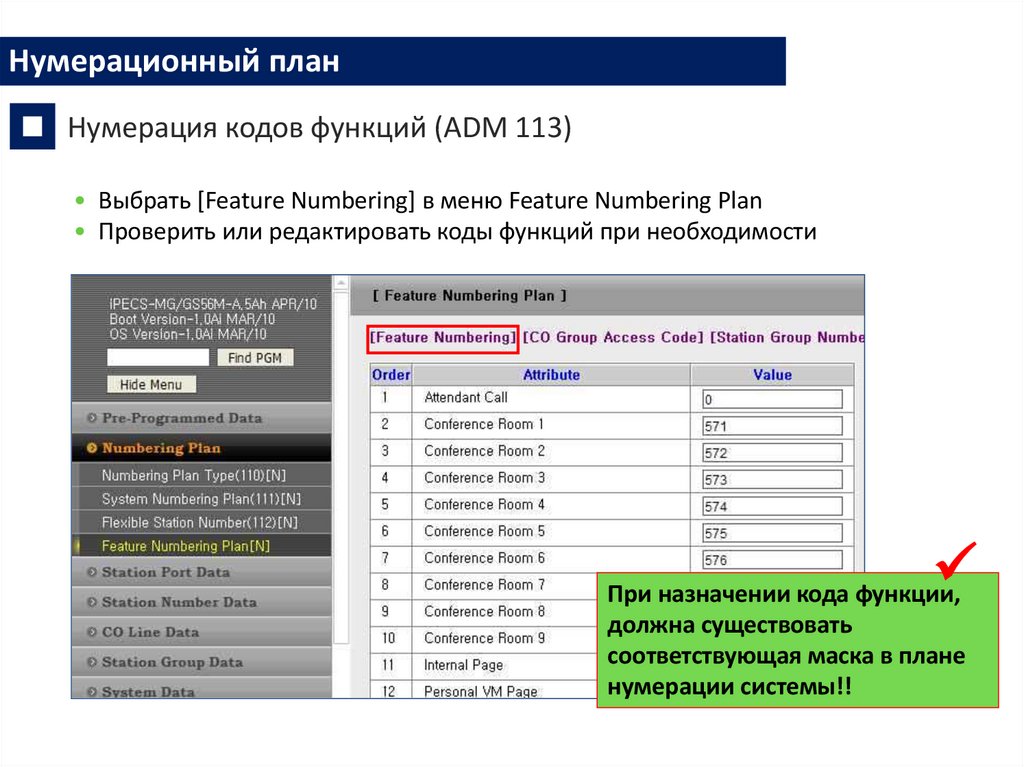This screenshot has height=767, width=1024.
Task: Click the Station Number Data bullet icon
Action: click(92, 602)
